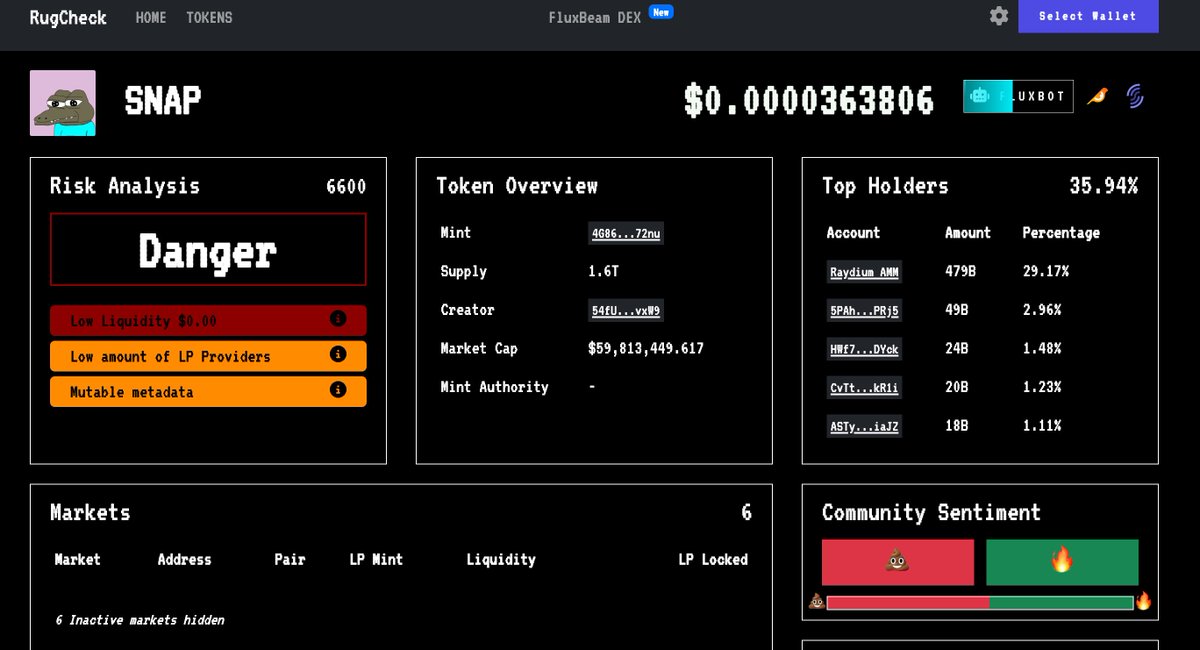The height and width of the screenshot is (650, 1200).
Task: Go to HOME in the navigation
Action: coord(151,17)
